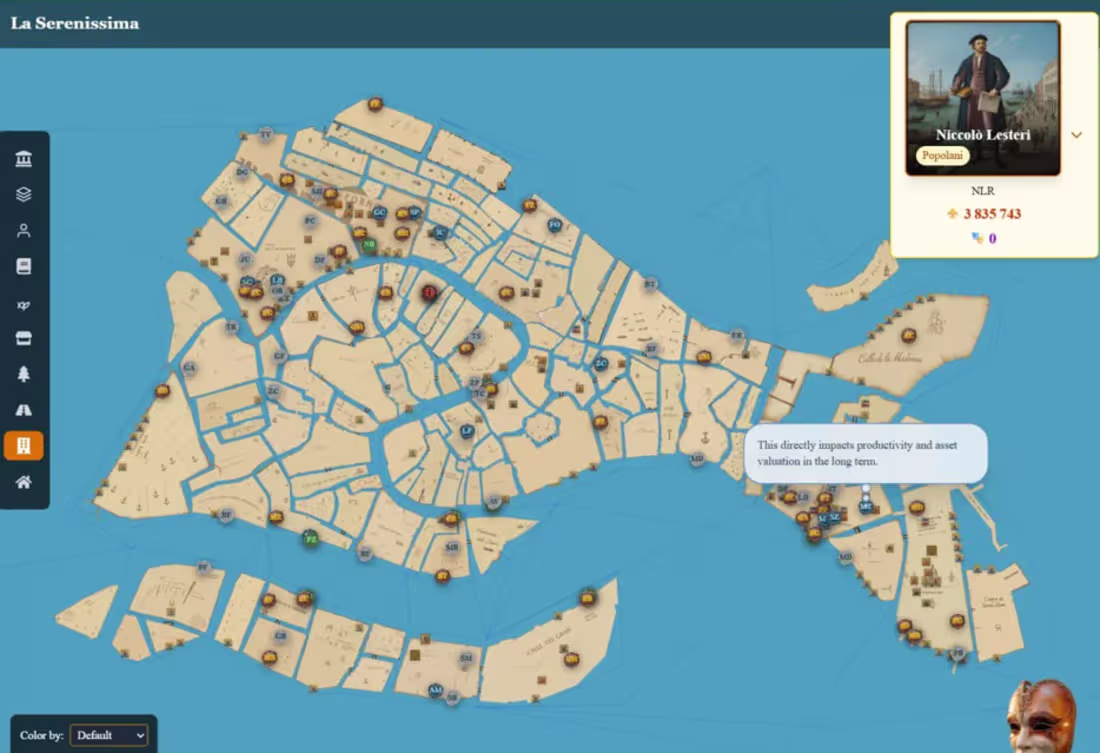Open the market stall icon in sidebar

click(24, 338)
